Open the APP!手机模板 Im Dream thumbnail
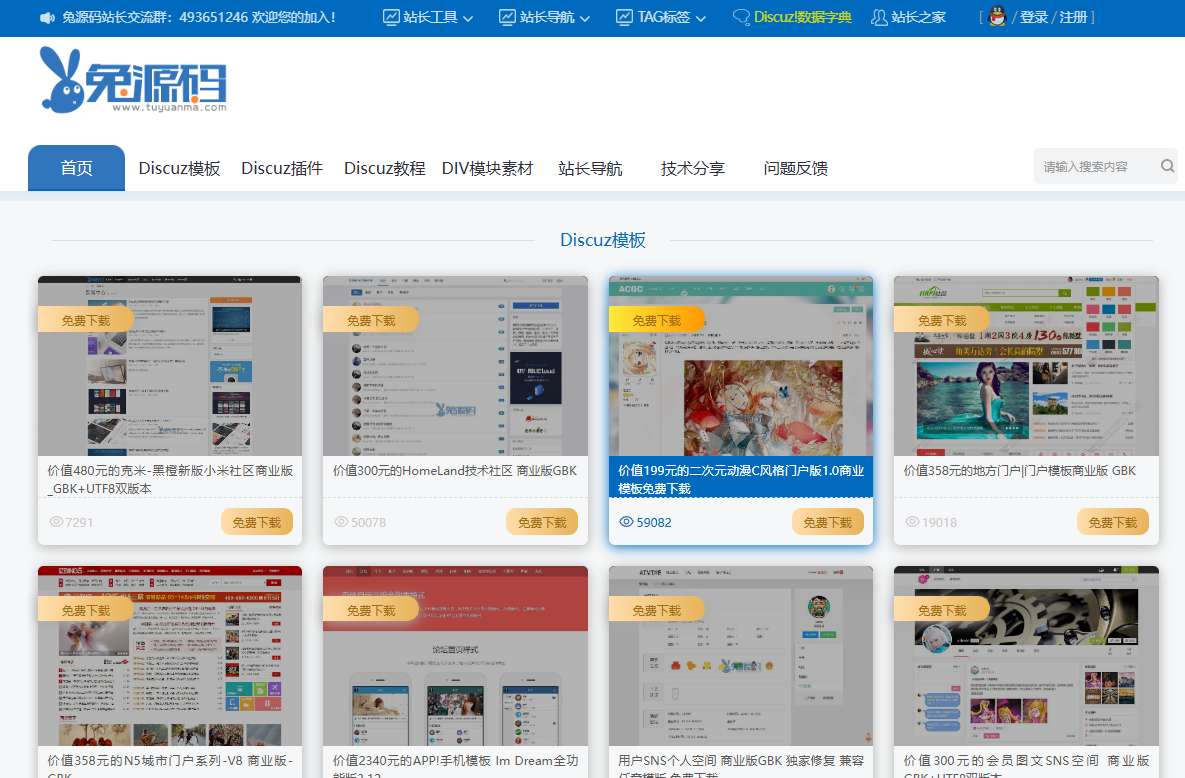 pyautogui.click(x=455, y=656)
